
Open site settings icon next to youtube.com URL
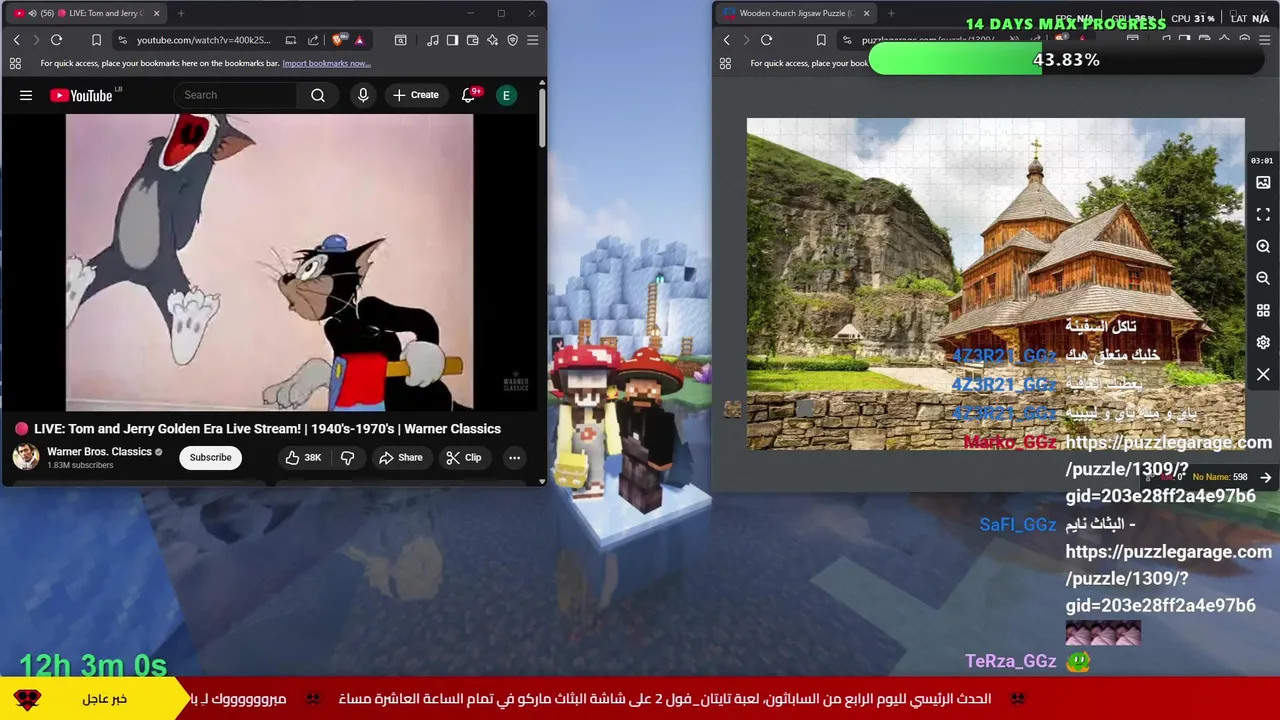(x=122, y=40)
